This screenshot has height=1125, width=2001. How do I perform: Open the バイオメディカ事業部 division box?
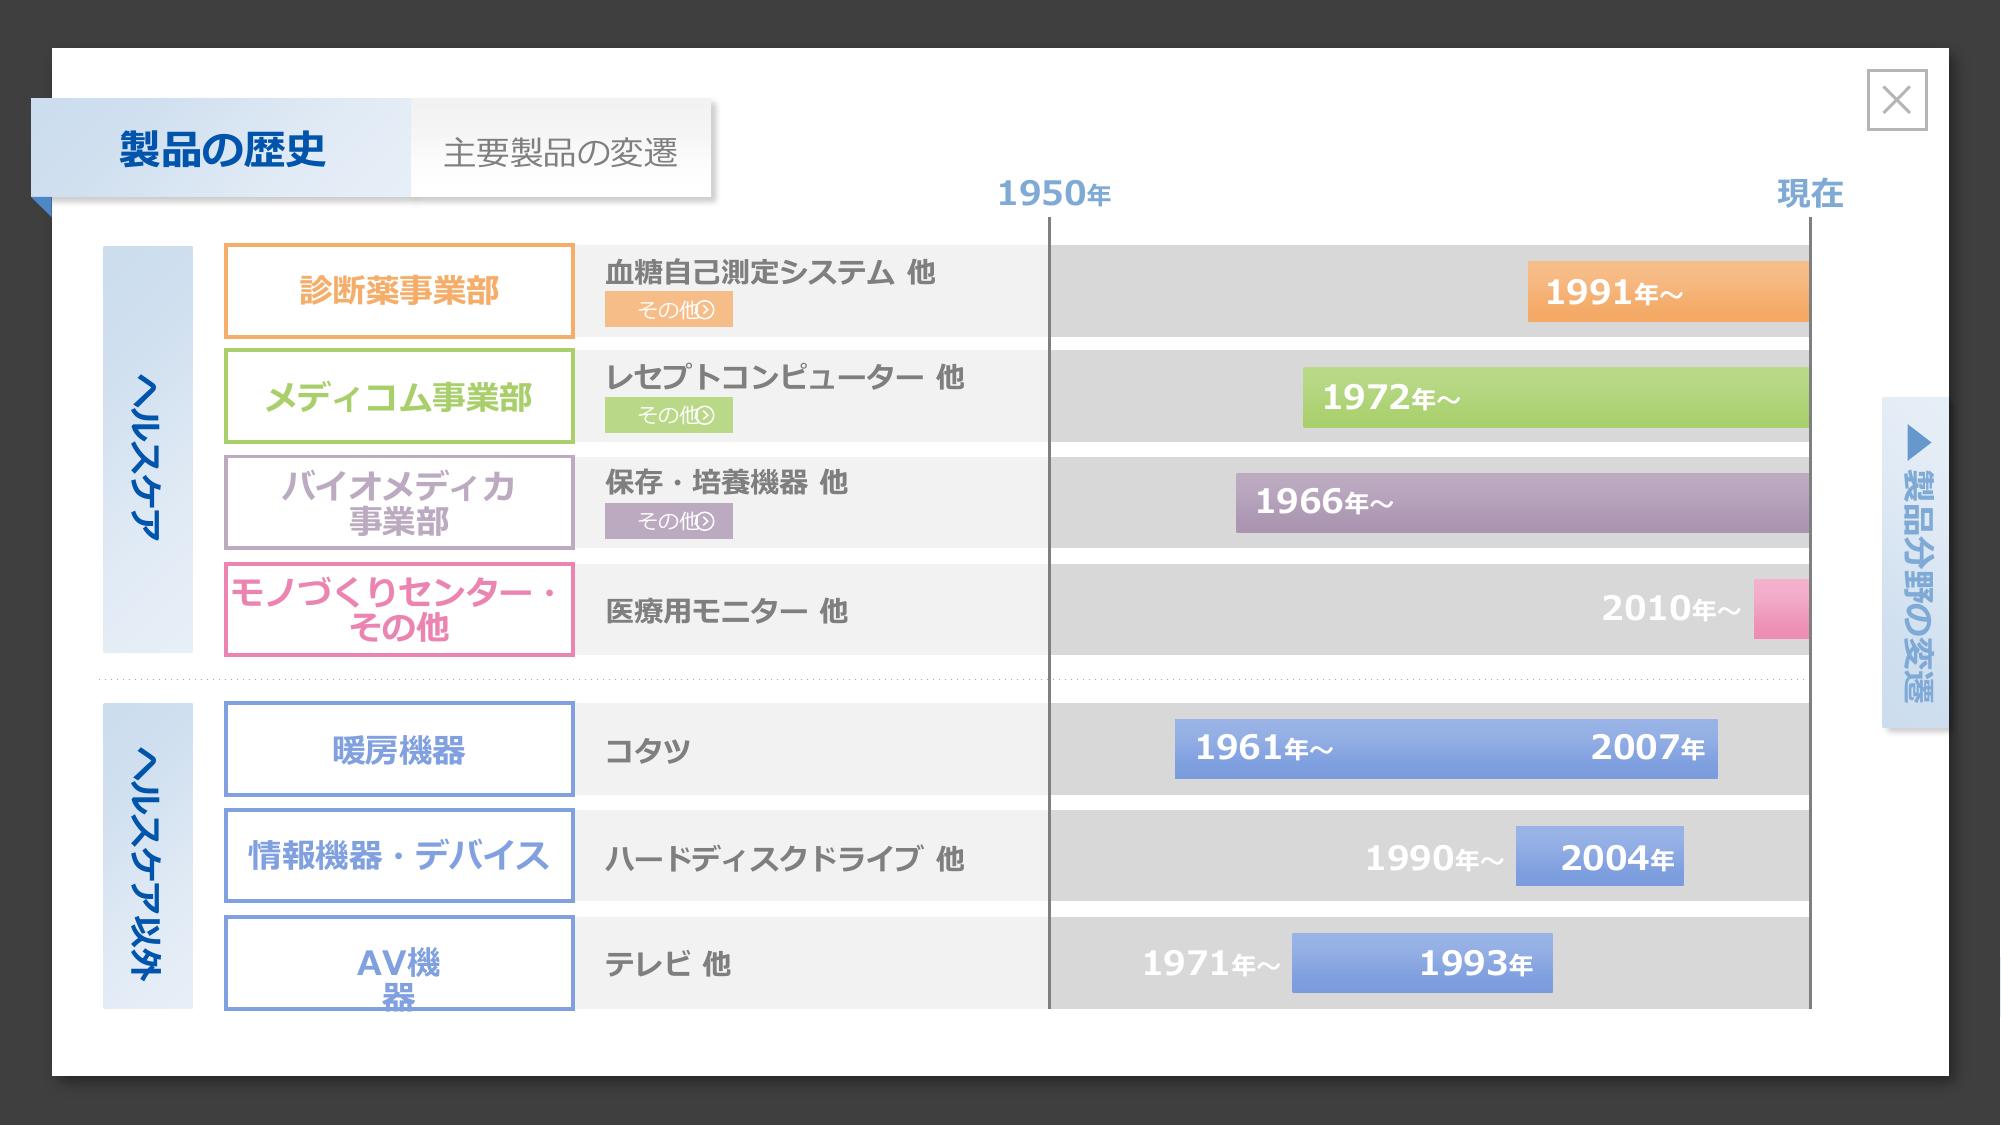[x=399, y=502]
